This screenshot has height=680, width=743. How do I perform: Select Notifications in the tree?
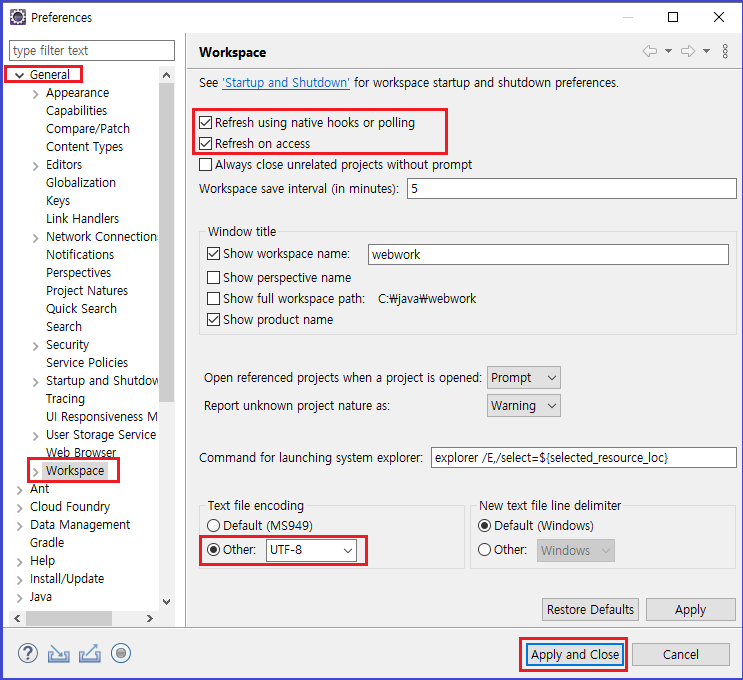(x=80, y=254)
